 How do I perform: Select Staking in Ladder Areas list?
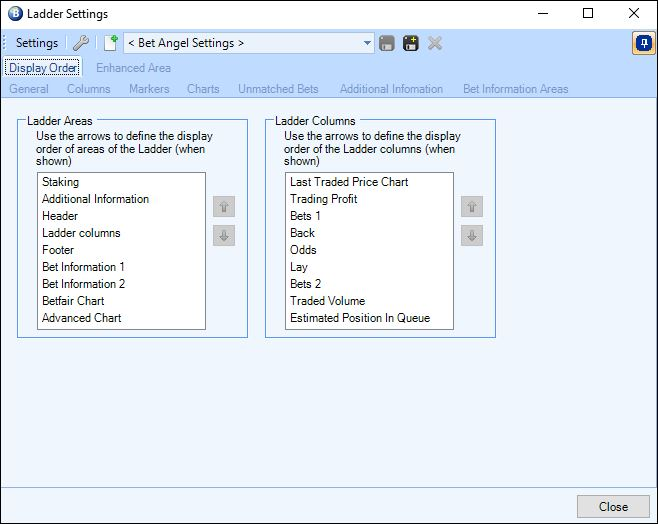[61, 182]
